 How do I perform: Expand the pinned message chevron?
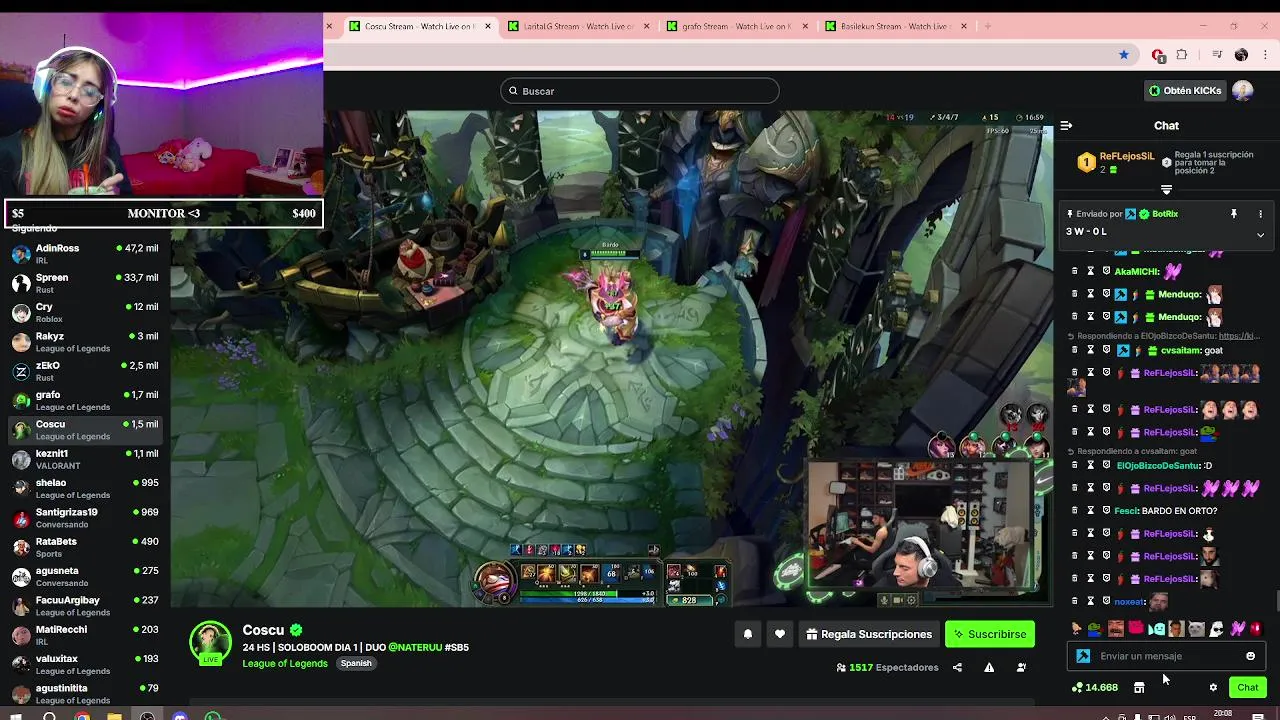(1260, 235)
